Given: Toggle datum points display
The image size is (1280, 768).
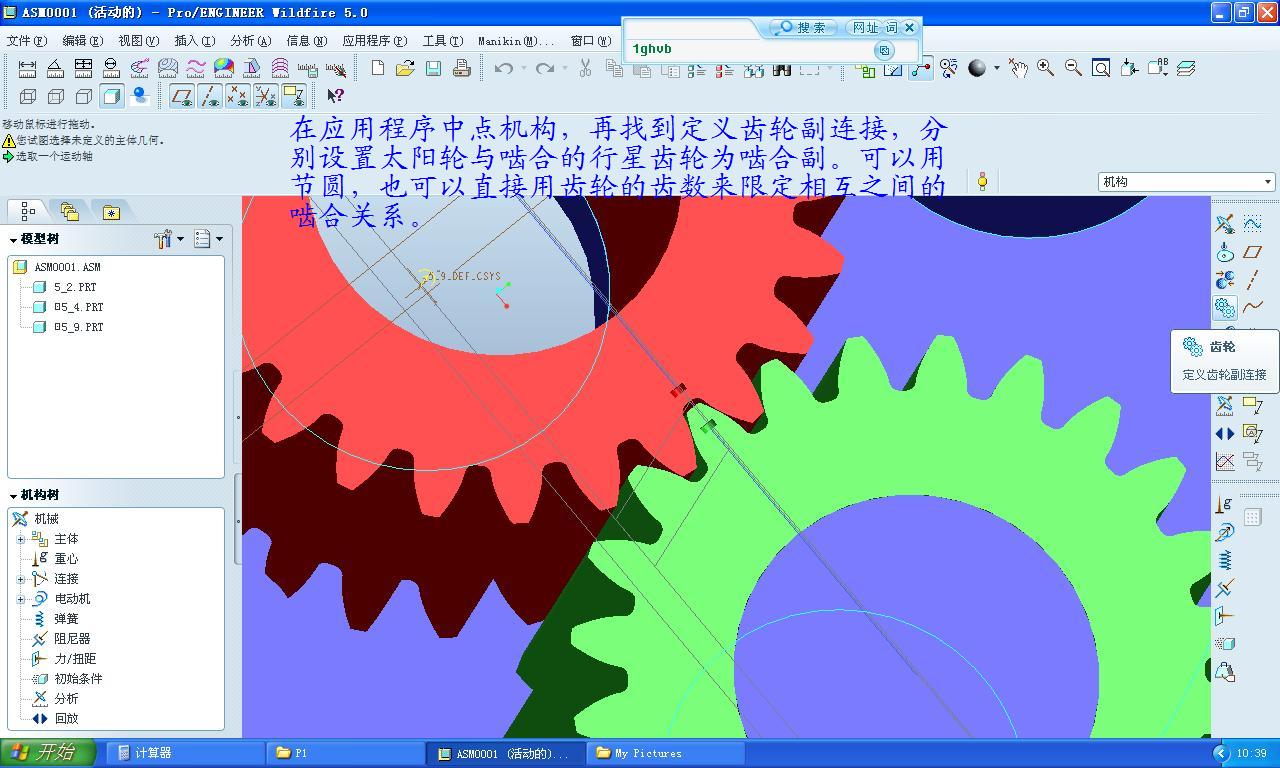Looking at the screenshot, I should (237, 96).
